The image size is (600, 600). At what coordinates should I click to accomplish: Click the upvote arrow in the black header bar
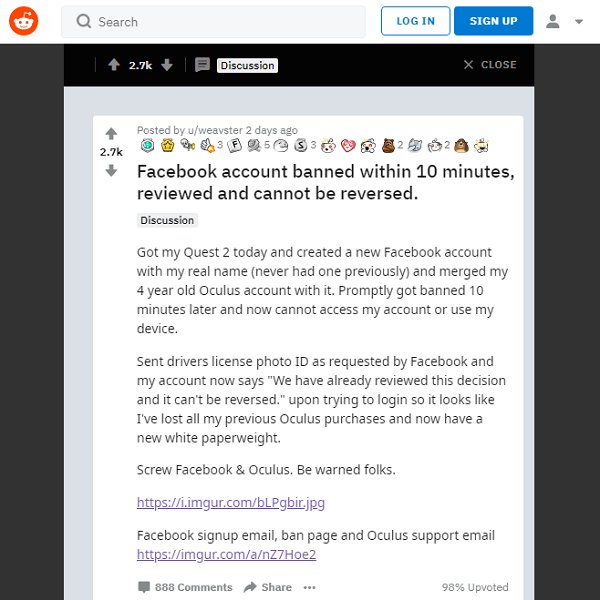(x=114, y=65)
